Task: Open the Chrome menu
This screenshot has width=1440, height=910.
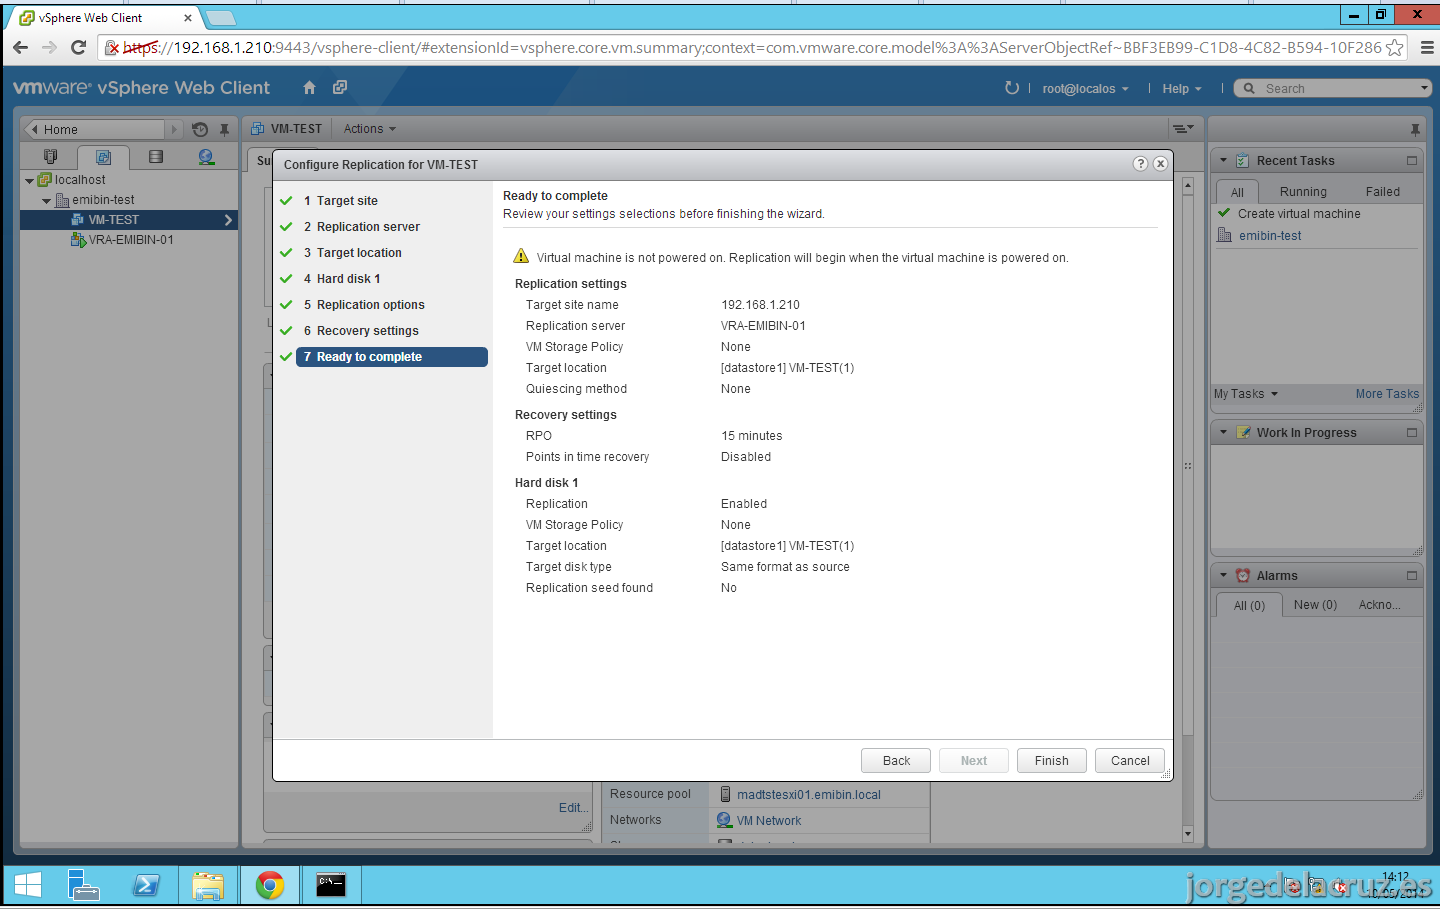Action: (x=1427, y=47)
